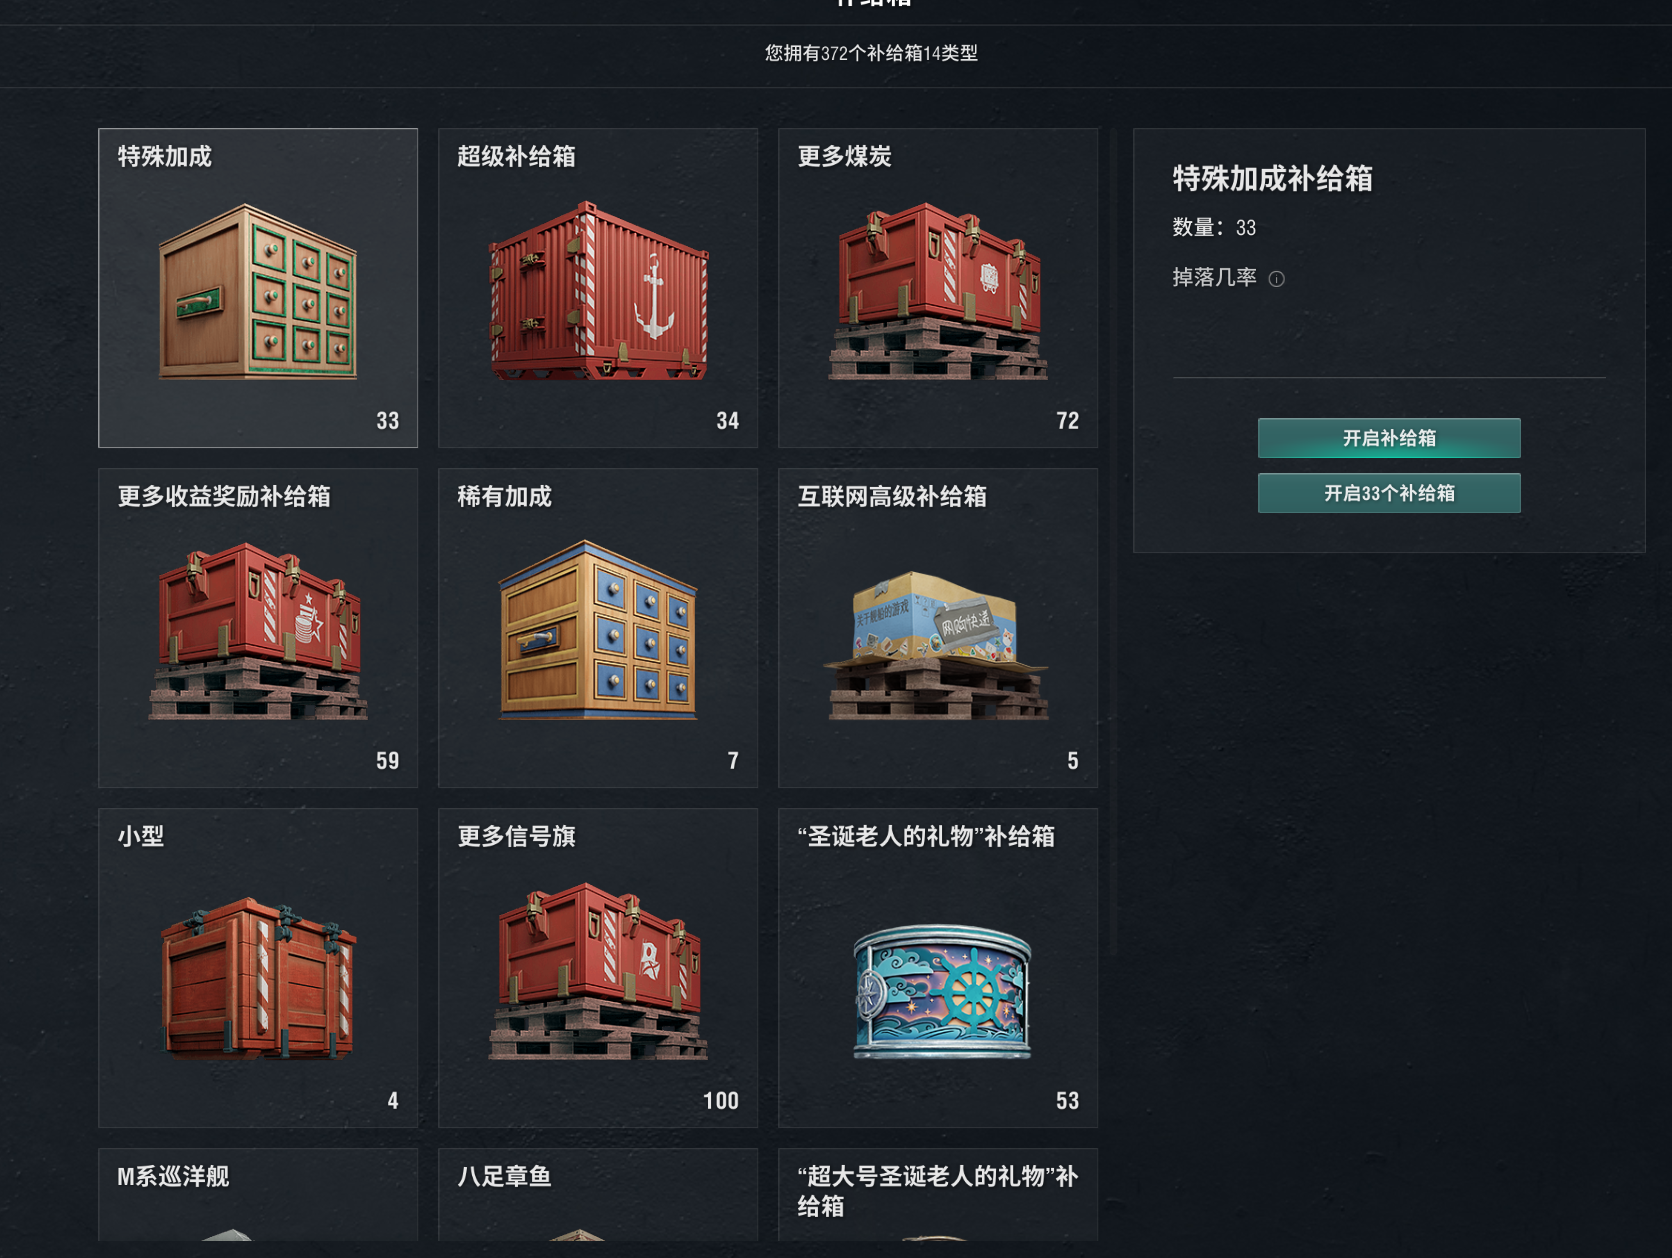Open the 八足章鱼 container tile
Screen dimensions: 1672x1258
(x=598, y=1195)
